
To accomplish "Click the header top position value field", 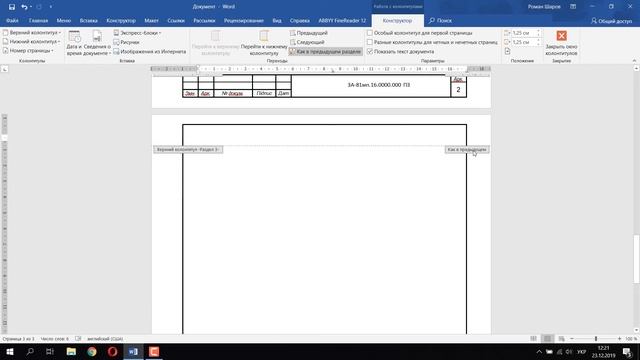I will point(523,33).
